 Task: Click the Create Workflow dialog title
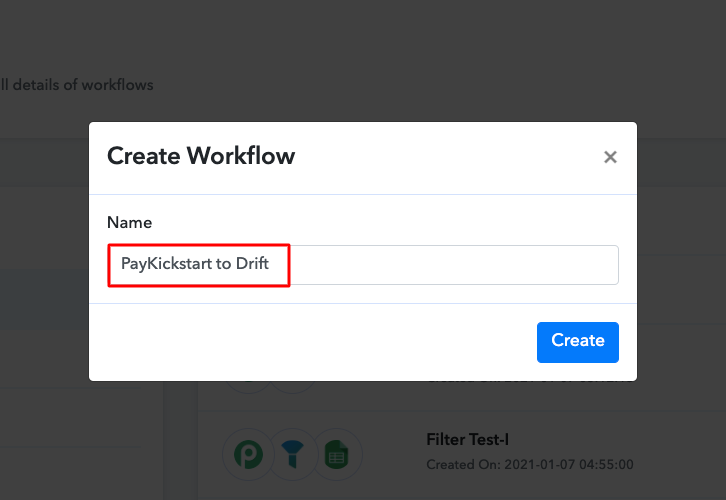coord(201,156)
